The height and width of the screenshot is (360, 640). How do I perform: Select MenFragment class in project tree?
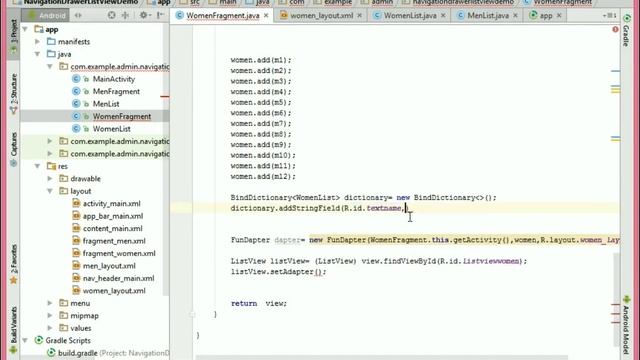116,91
